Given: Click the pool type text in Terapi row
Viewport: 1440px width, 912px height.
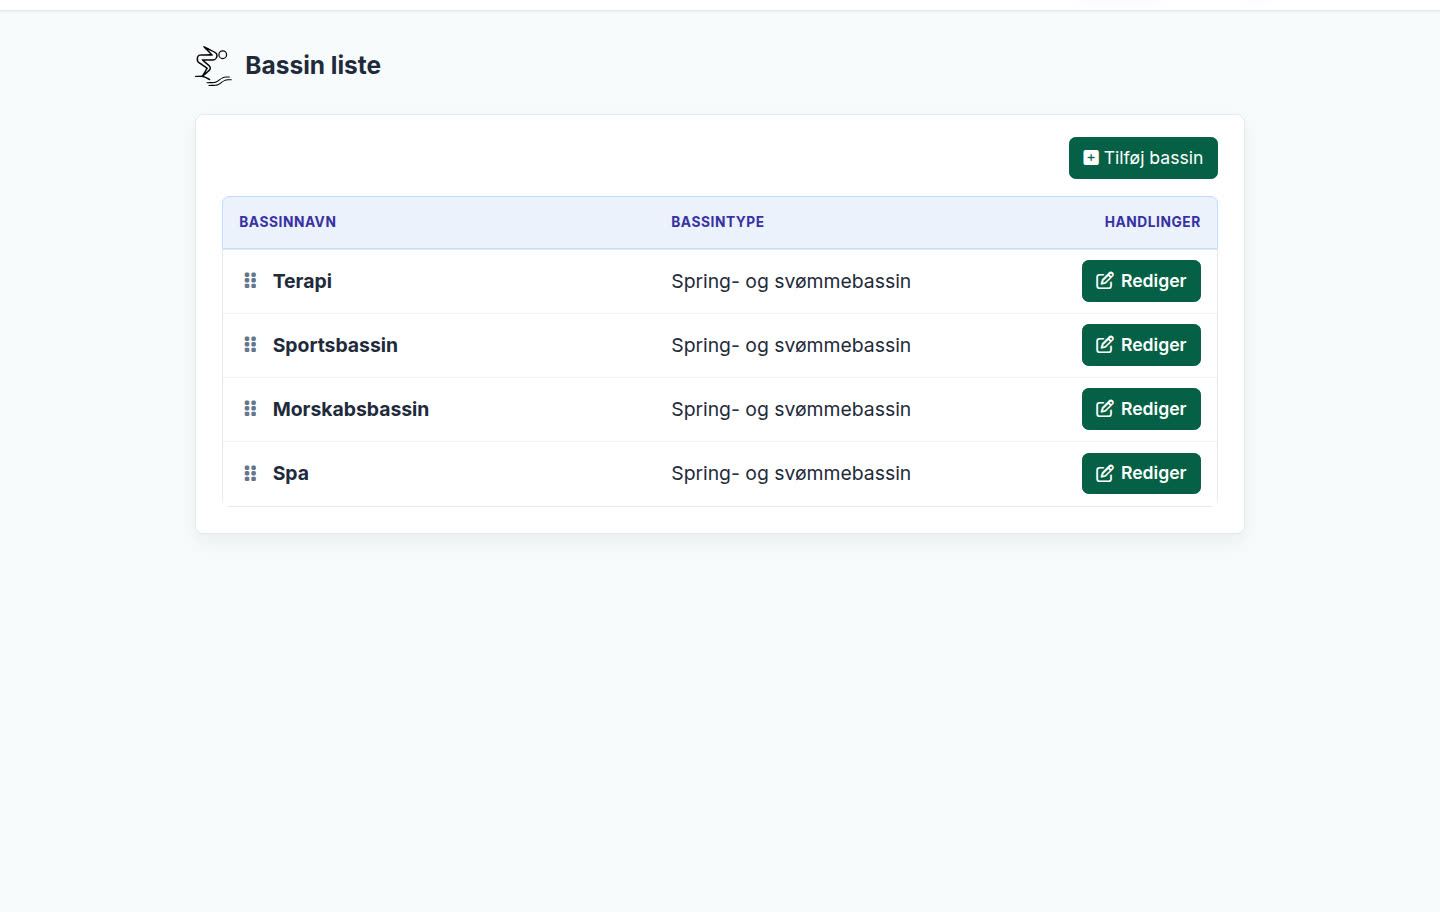Looking at the screenshot, I should tap(791, 281).
